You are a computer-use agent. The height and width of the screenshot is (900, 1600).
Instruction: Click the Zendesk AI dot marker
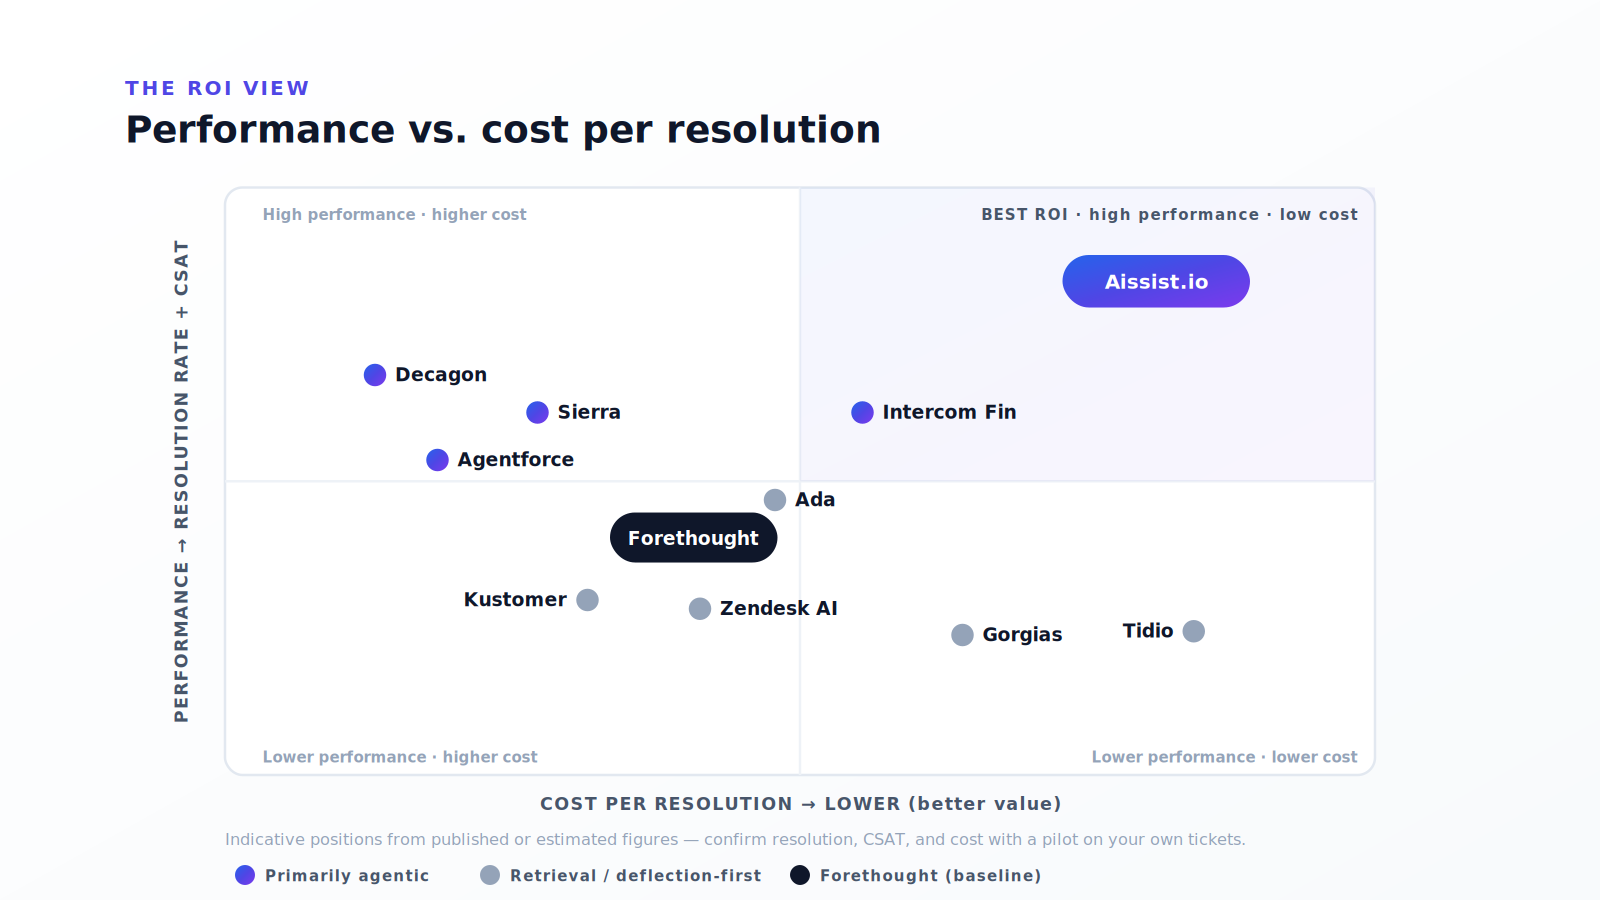(700, 609)
